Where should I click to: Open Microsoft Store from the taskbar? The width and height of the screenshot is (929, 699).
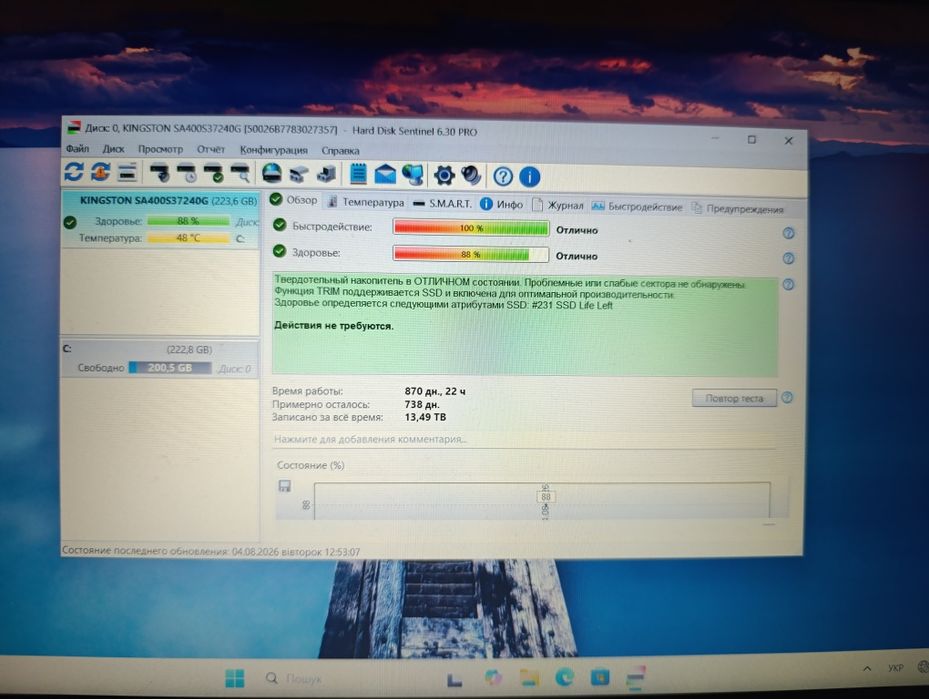pos(600,677)
